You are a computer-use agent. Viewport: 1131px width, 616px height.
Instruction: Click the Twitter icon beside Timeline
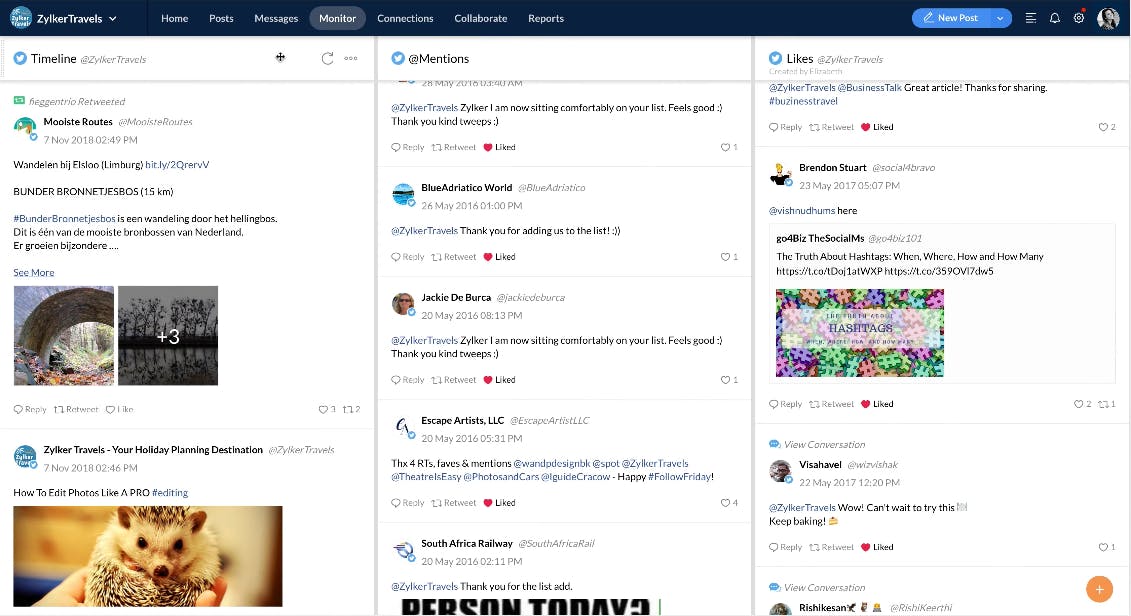tap(20, 58)
